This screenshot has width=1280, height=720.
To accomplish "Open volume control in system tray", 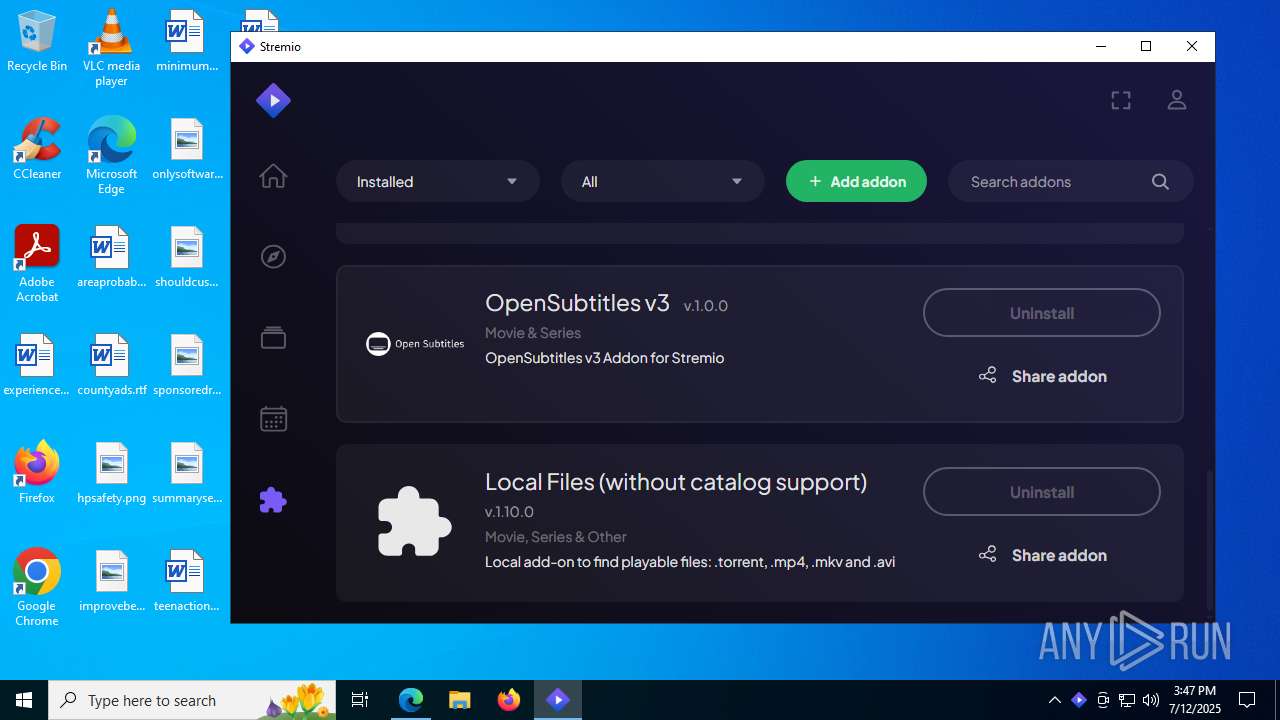I will point(1151,700).
